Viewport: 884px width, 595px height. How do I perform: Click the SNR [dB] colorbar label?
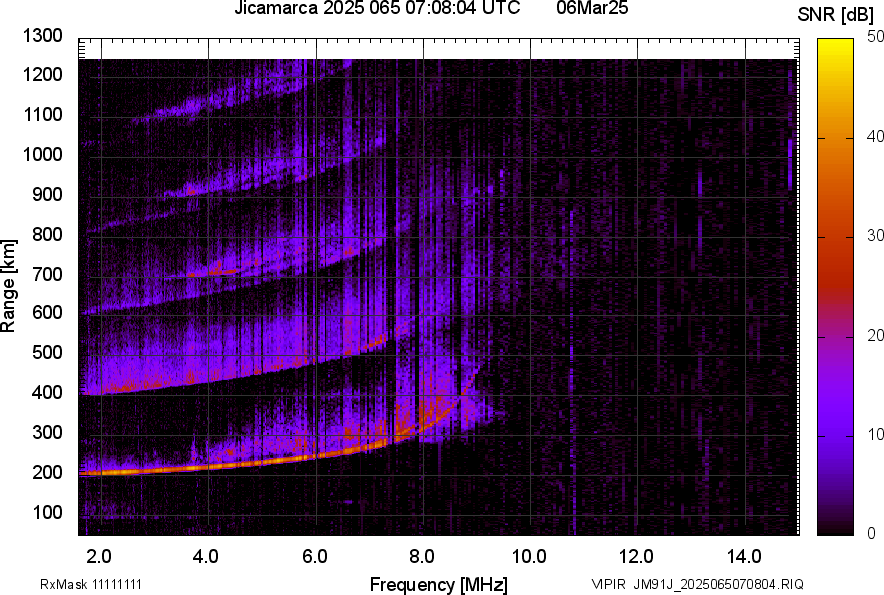pos(836,14)
